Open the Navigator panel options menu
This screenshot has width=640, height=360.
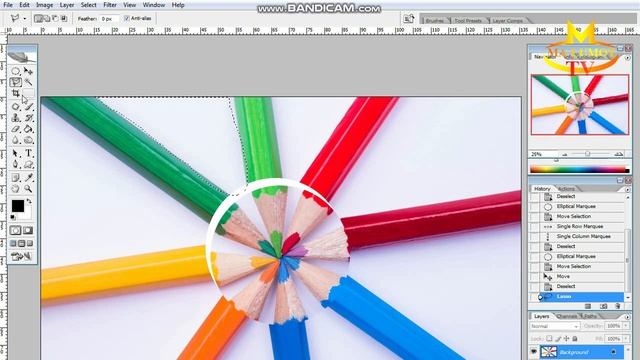(x=627, y=58)
